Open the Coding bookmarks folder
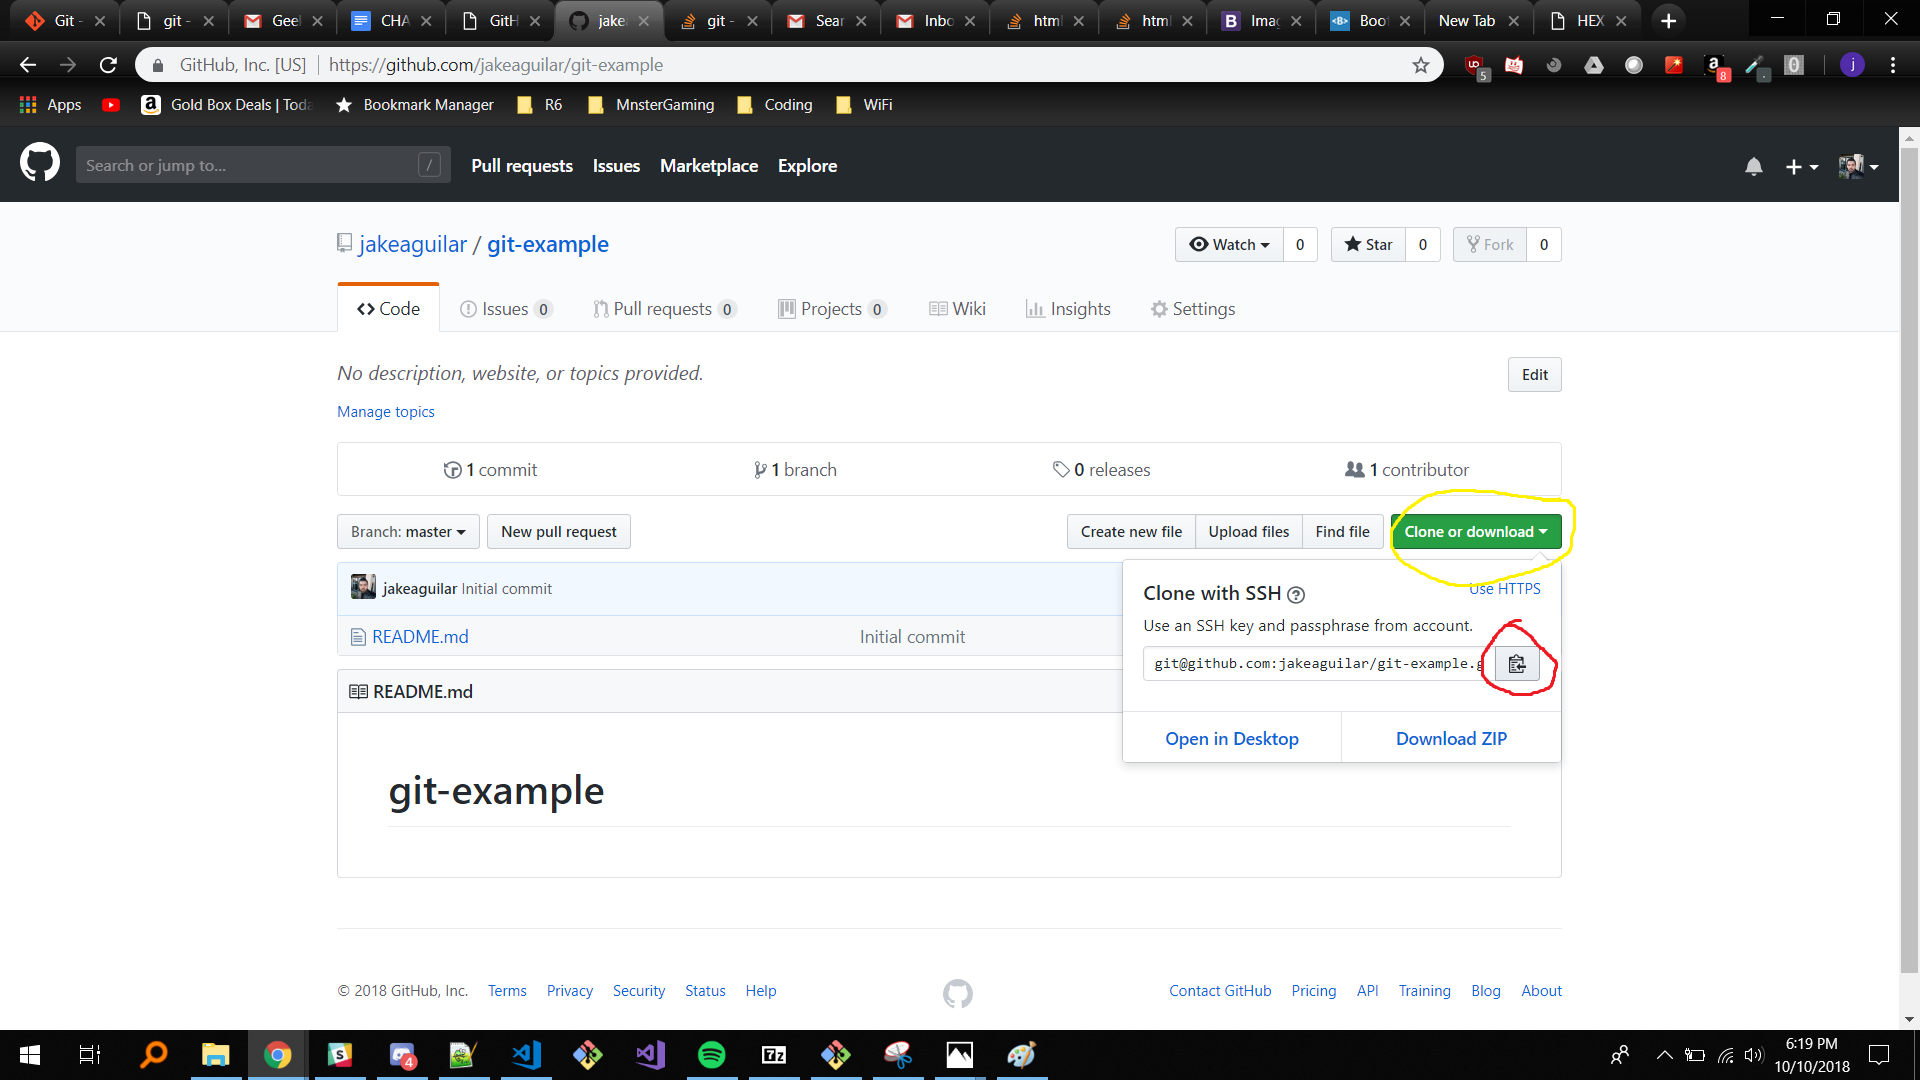 775,105
